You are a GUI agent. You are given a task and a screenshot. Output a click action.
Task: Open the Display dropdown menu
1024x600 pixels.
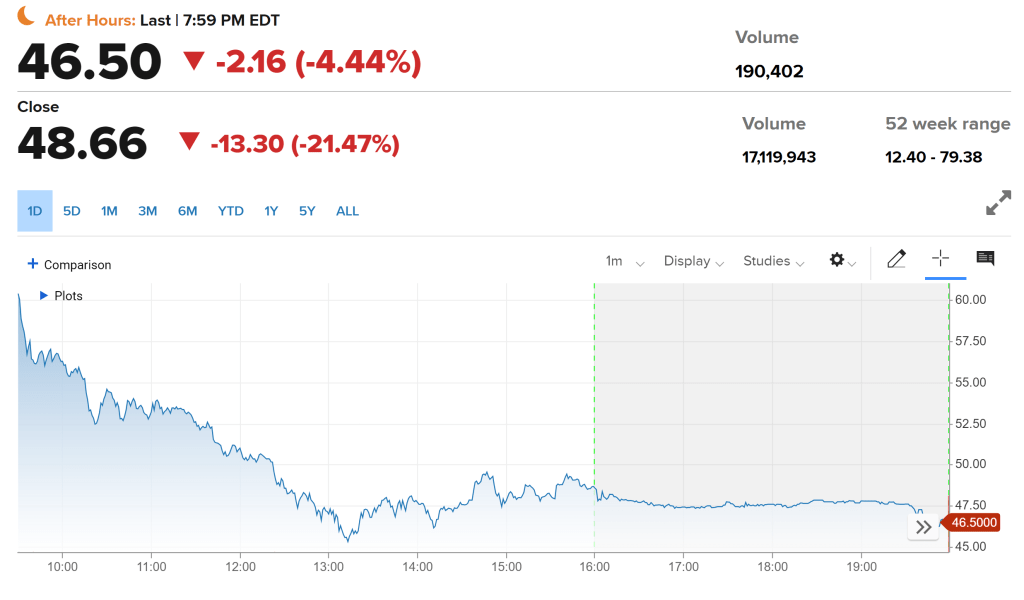point(693,261)
